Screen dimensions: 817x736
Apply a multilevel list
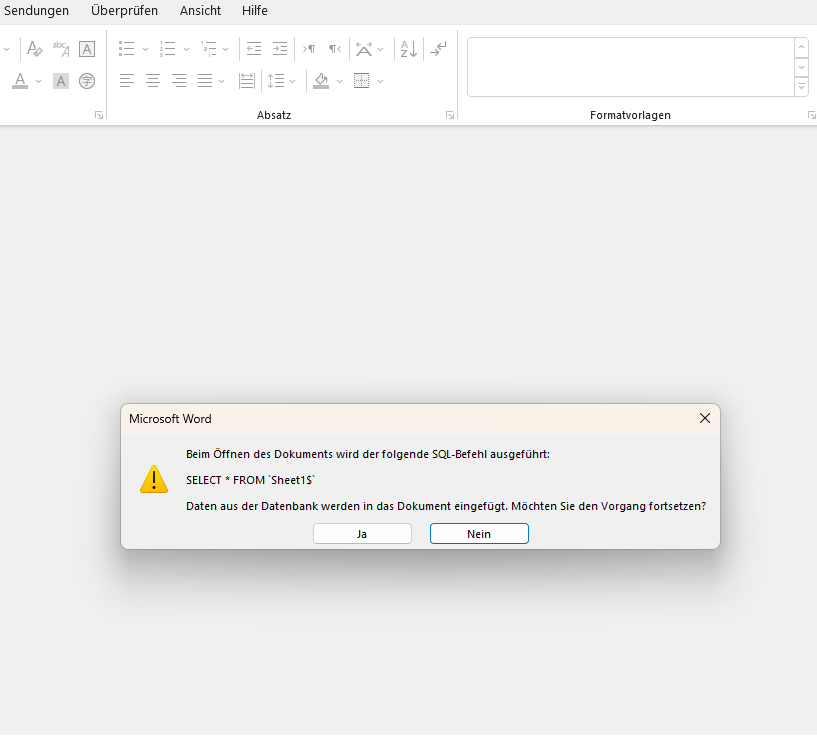[x=209, y=49]
